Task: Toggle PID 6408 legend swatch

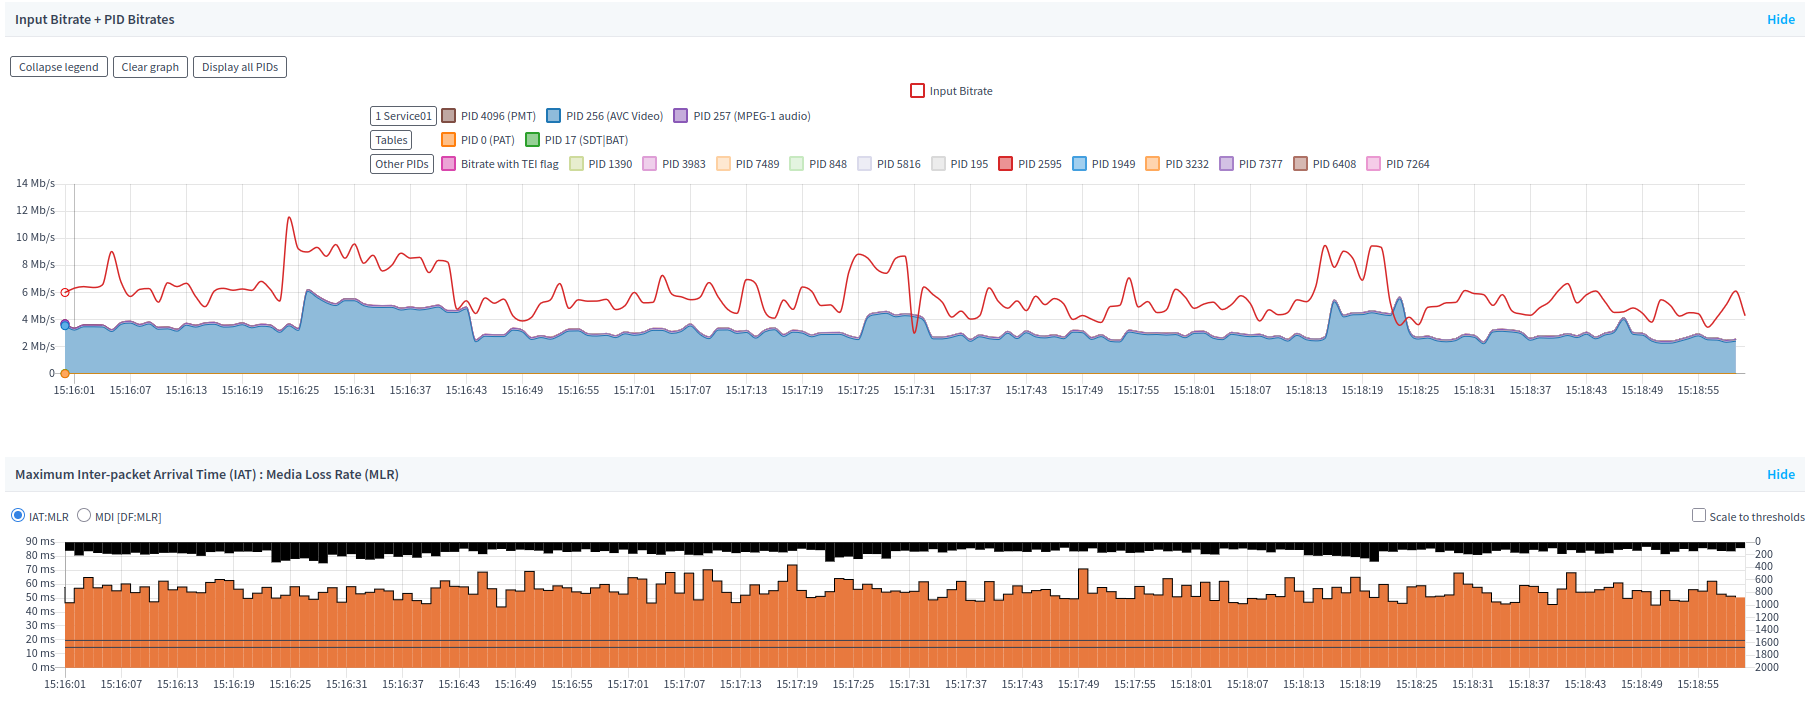Action: (x=1301, y=164)
